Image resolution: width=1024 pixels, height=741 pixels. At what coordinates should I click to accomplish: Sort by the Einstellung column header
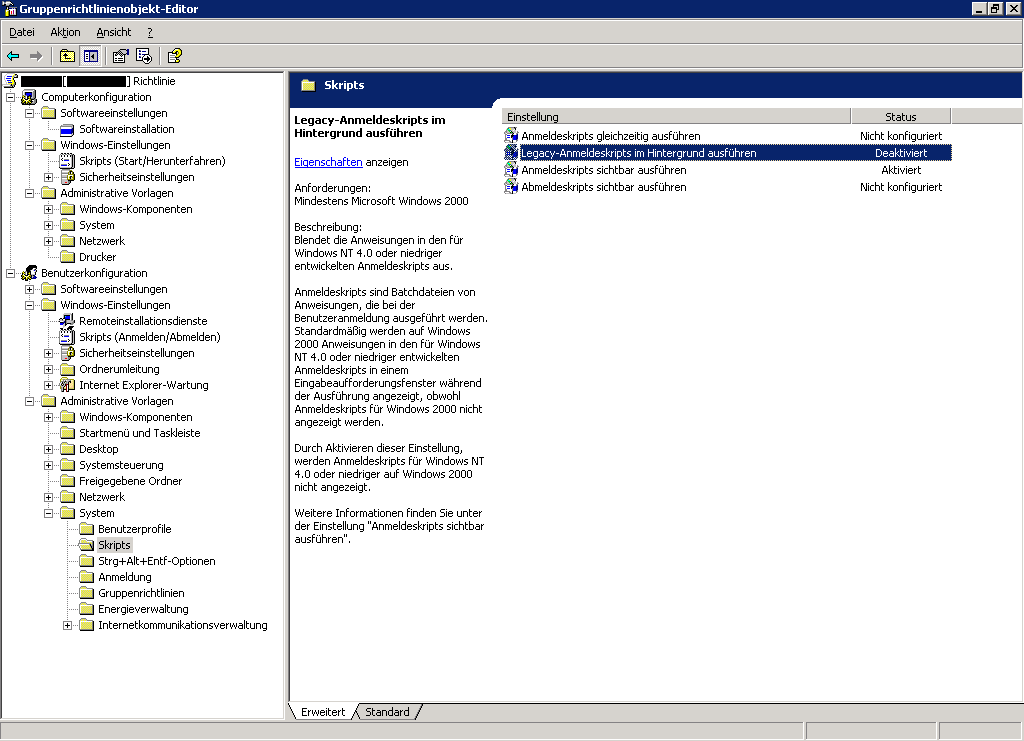676,117
